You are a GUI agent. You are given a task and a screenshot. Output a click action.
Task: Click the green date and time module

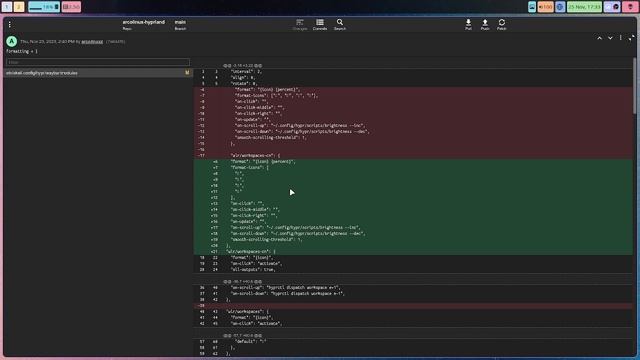[x=584, y=7]
